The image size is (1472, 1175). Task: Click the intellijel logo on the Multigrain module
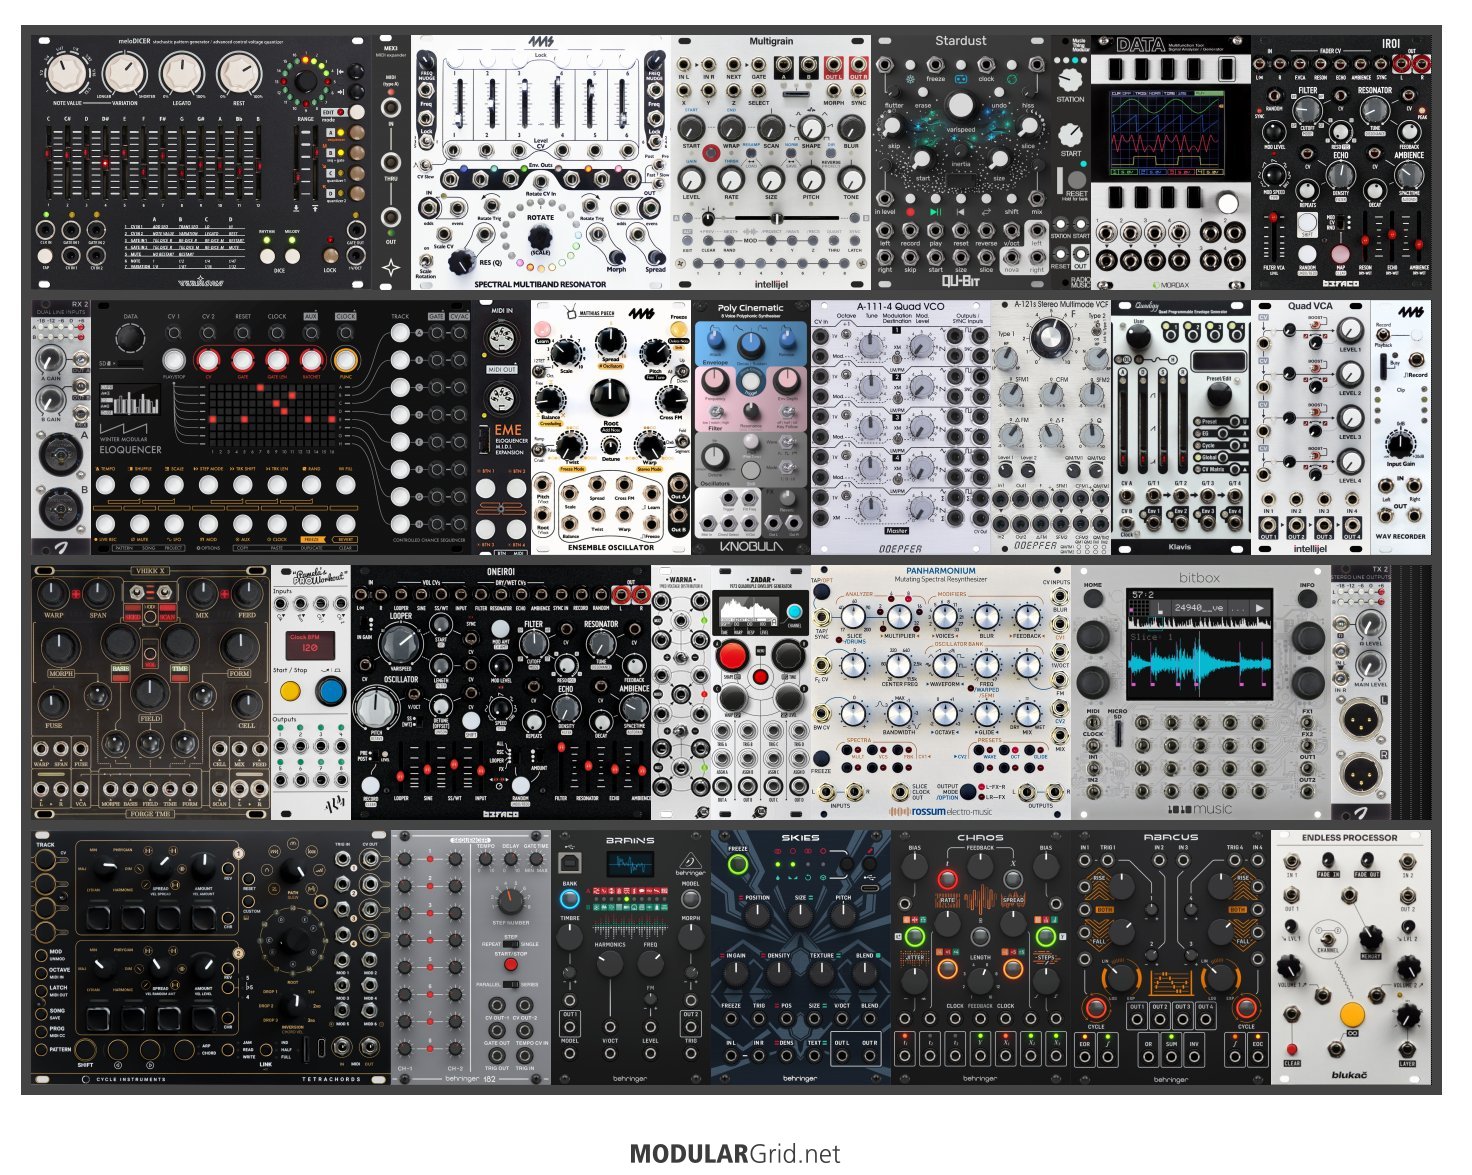click(771, 283)
